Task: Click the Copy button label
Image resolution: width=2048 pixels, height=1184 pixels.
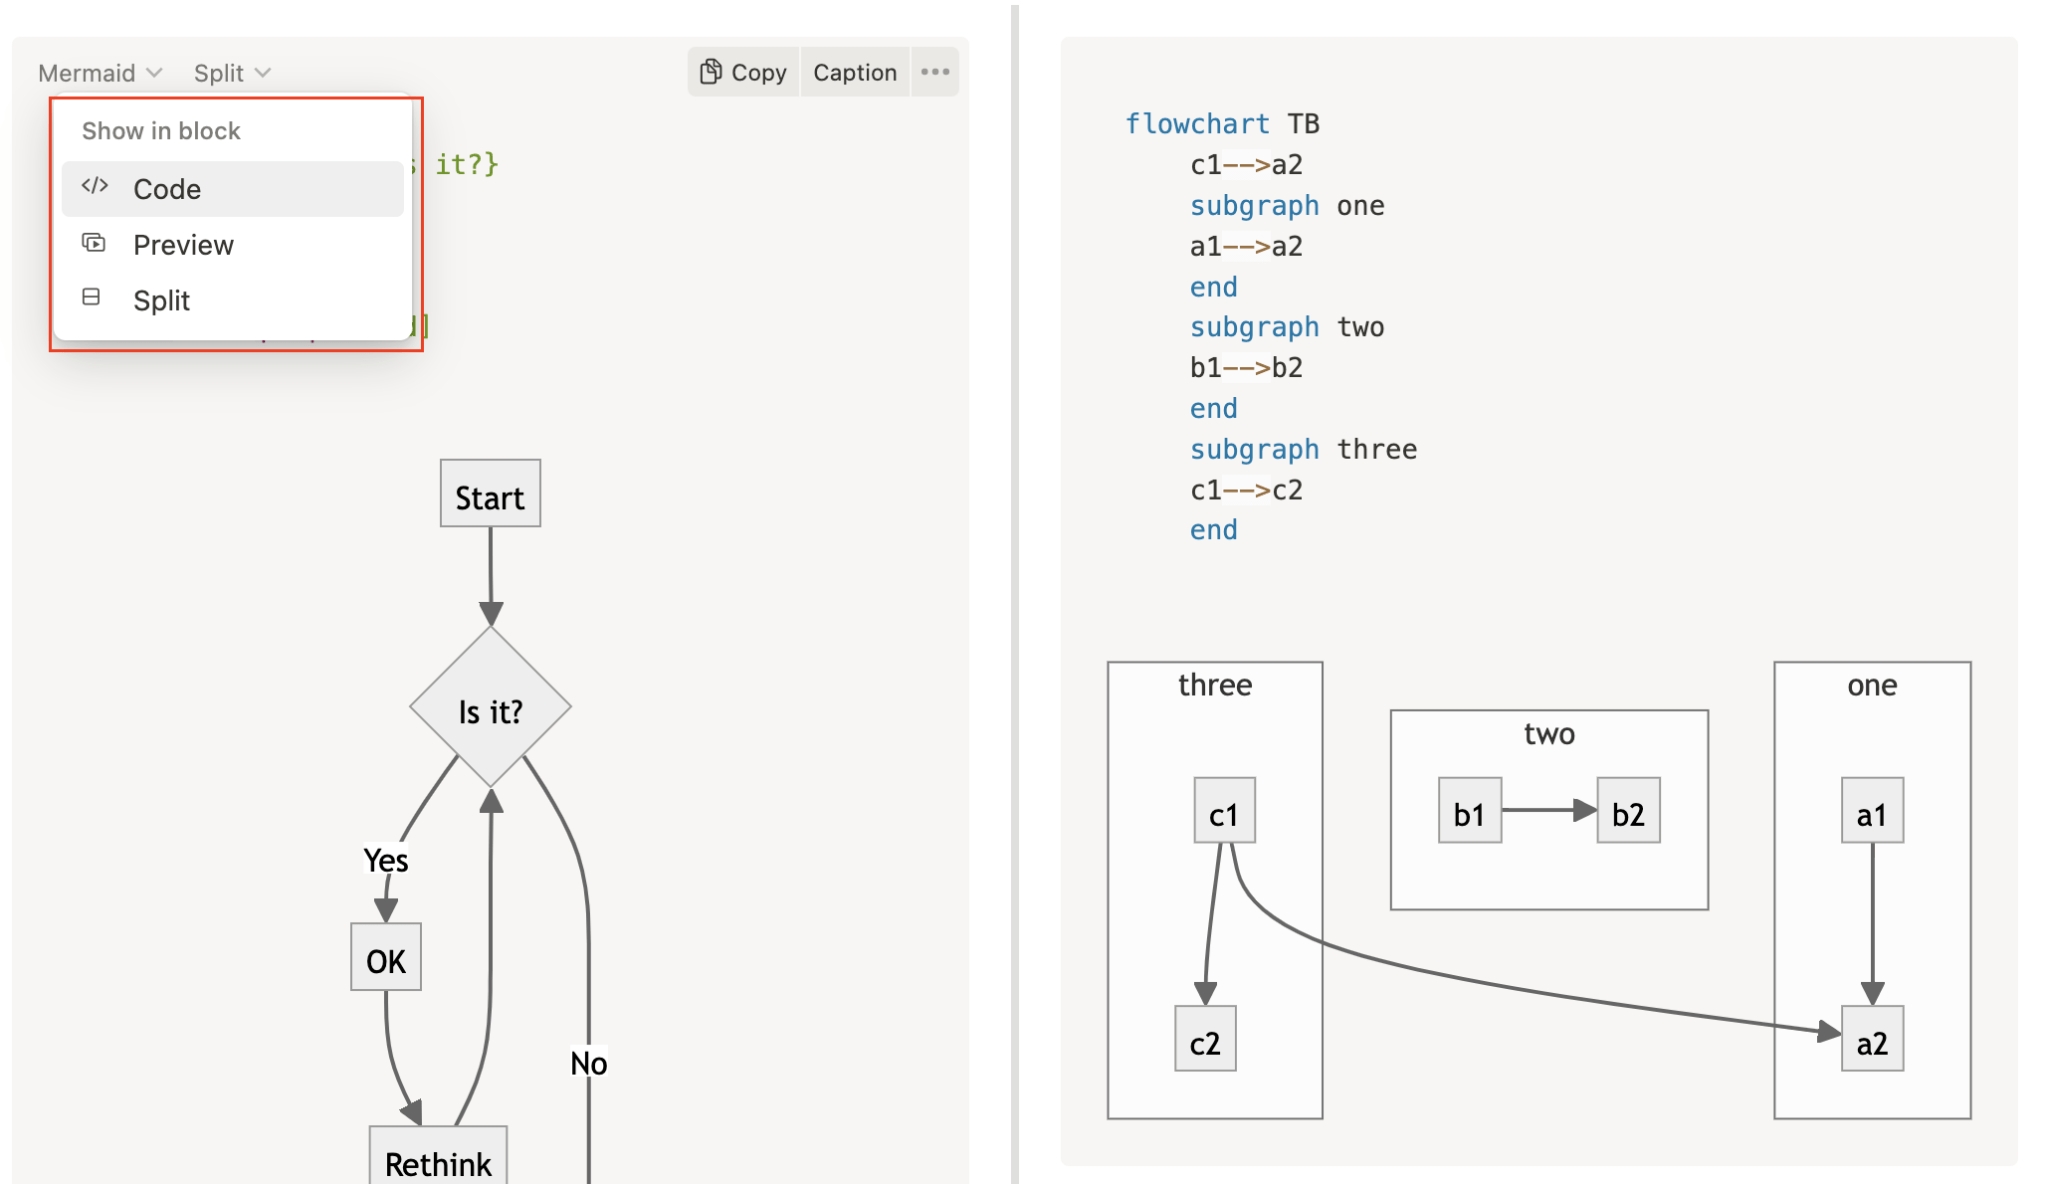Action: pyautogui.click(x=758, y=73)
